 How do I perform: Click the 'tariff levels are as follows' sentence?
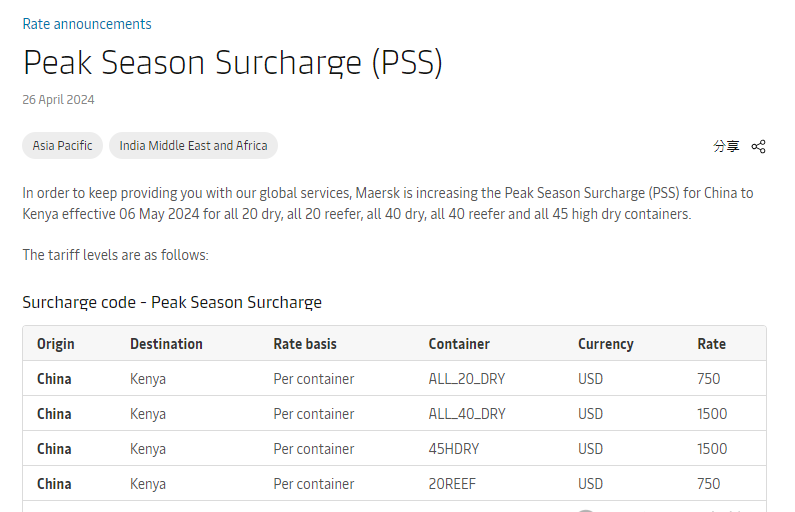(115, 255)
